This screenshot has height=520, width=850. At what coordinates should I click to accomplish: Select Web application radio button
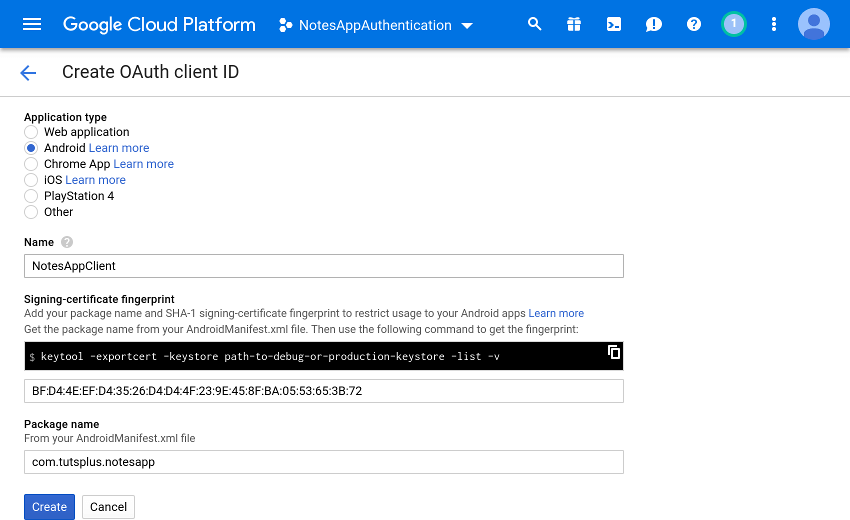31,132
